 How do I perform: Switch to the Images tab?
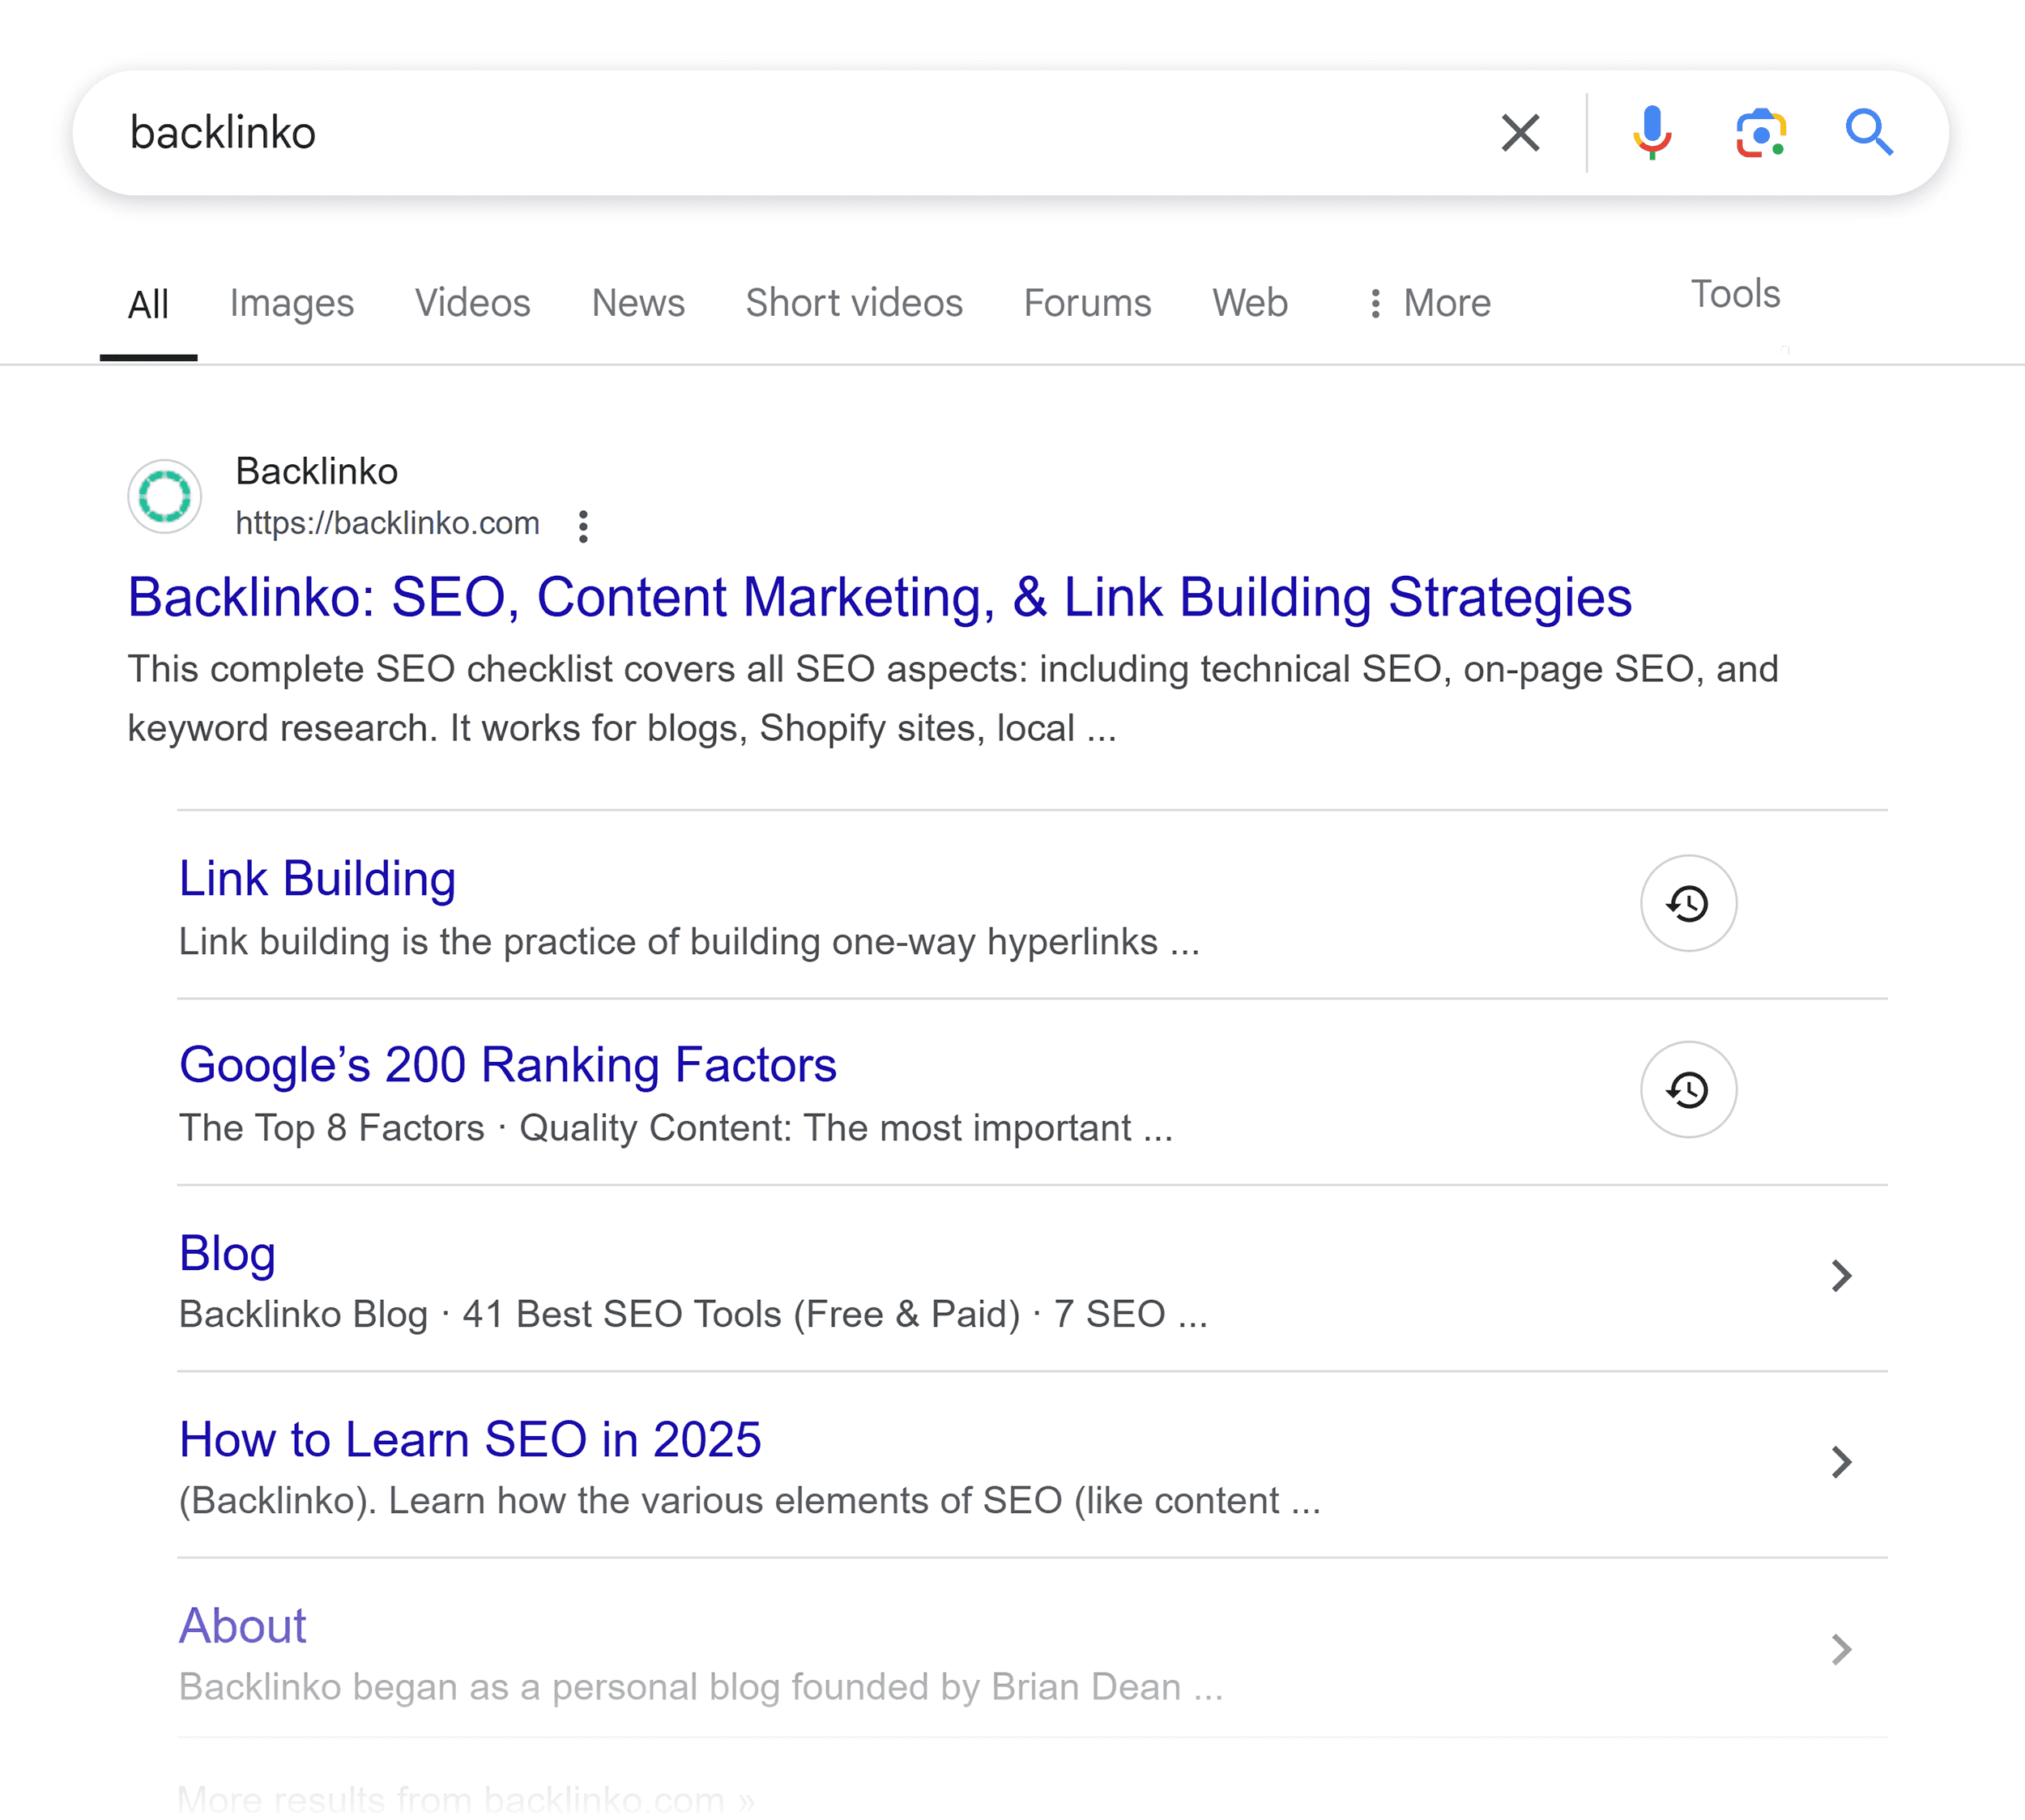coord(292,303)
